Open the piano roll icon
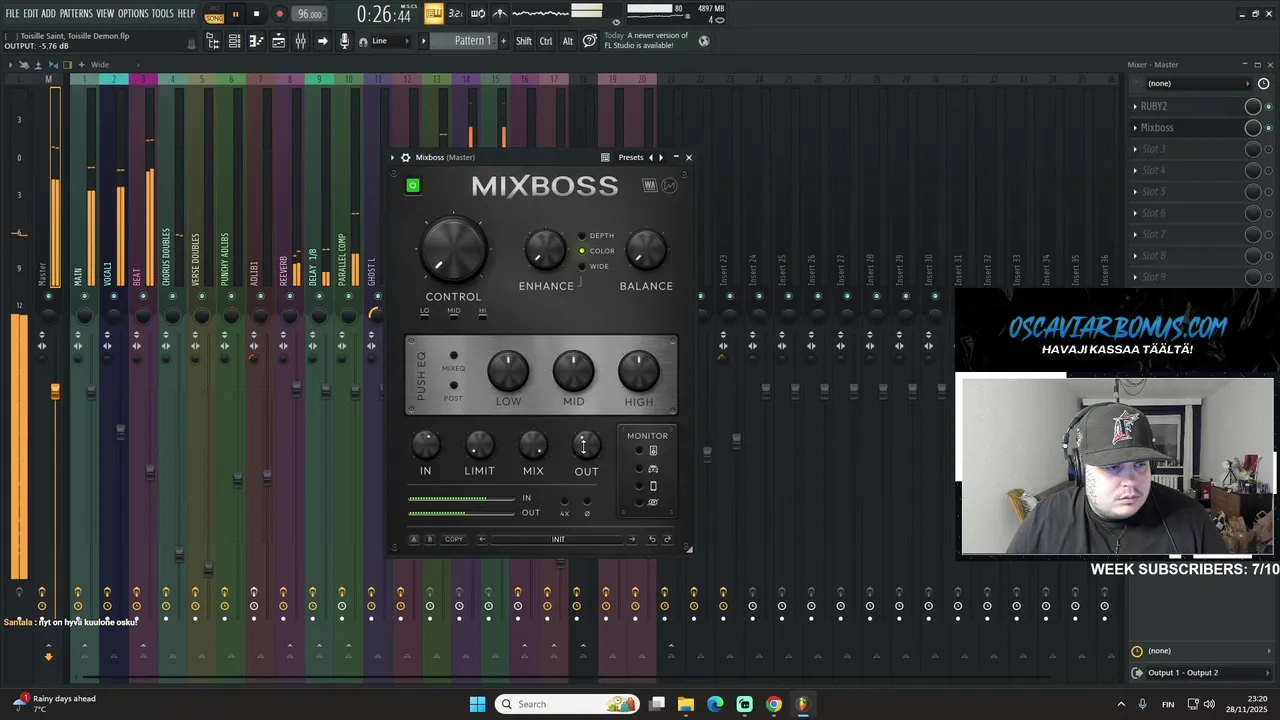This screenshot has height=720, width=1280. [x=256, y=41]
